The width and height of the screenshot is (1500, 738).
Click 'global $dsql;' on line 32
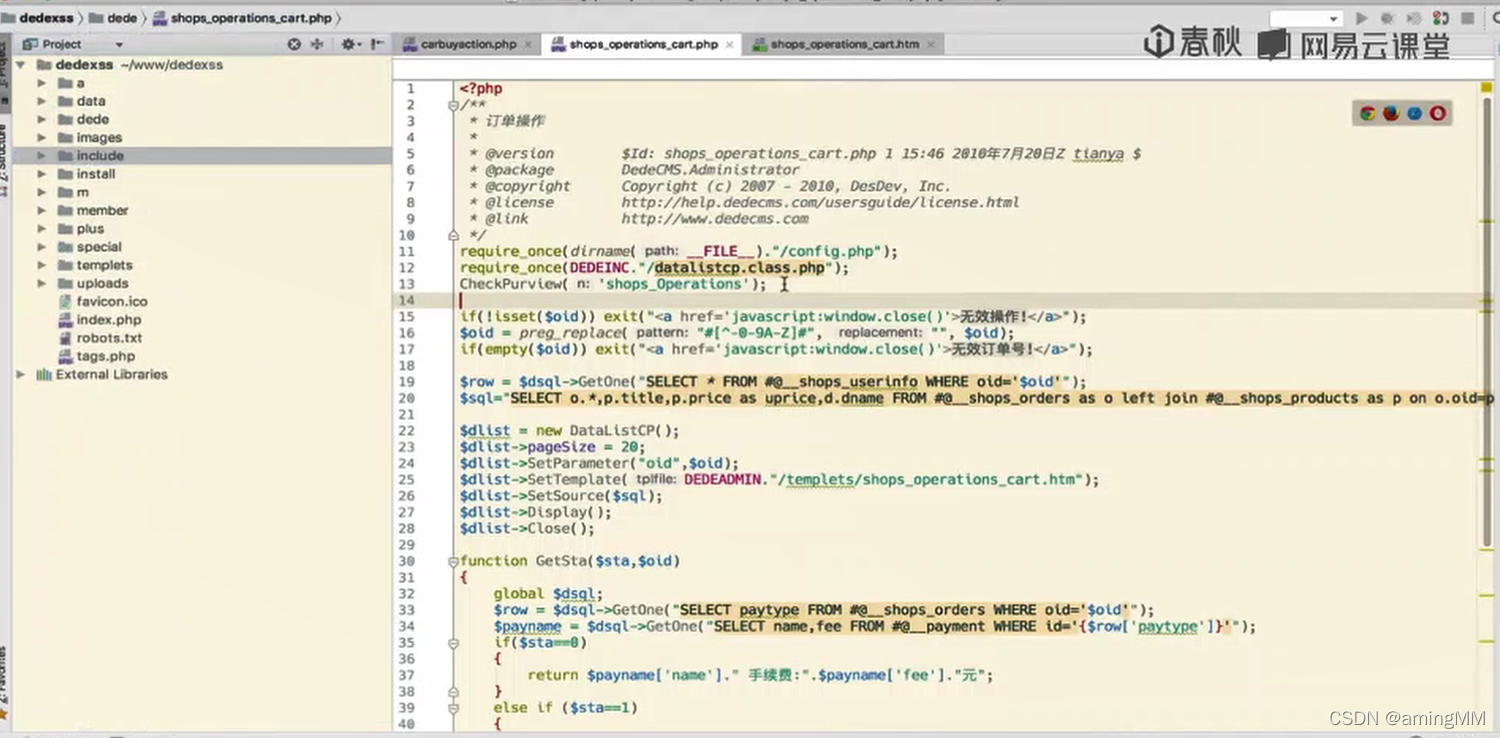tap(548, 594)
